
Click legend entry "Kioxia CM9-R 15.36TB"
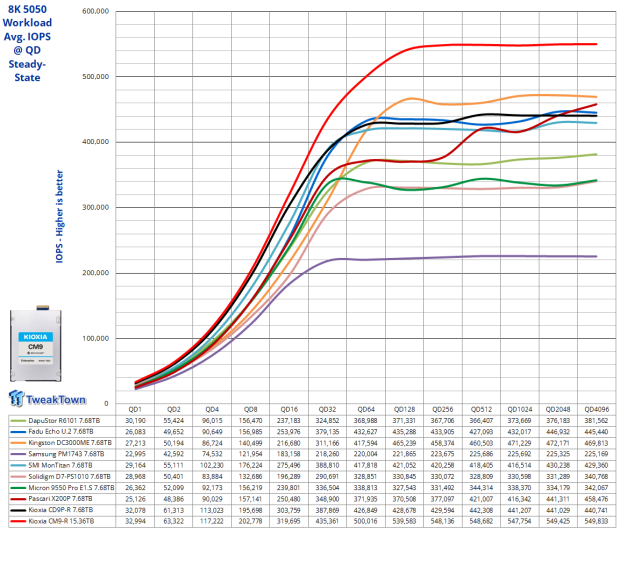tap(61, 521)
